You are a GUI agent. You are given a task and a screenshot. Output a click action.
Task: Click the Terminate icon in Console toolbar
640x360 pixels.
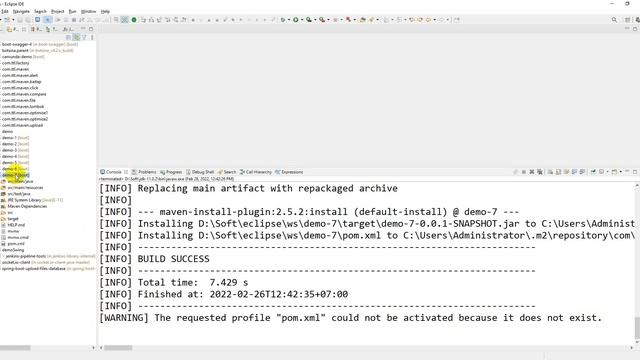tap(524, 172)
